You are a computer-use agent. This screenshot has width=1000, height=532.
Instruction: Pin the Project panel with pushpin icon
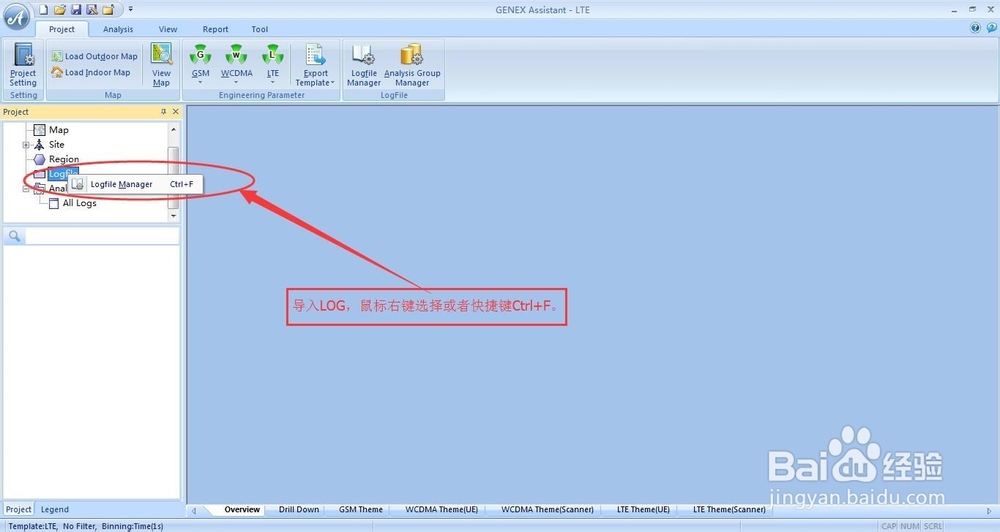[x=163, y=112]
